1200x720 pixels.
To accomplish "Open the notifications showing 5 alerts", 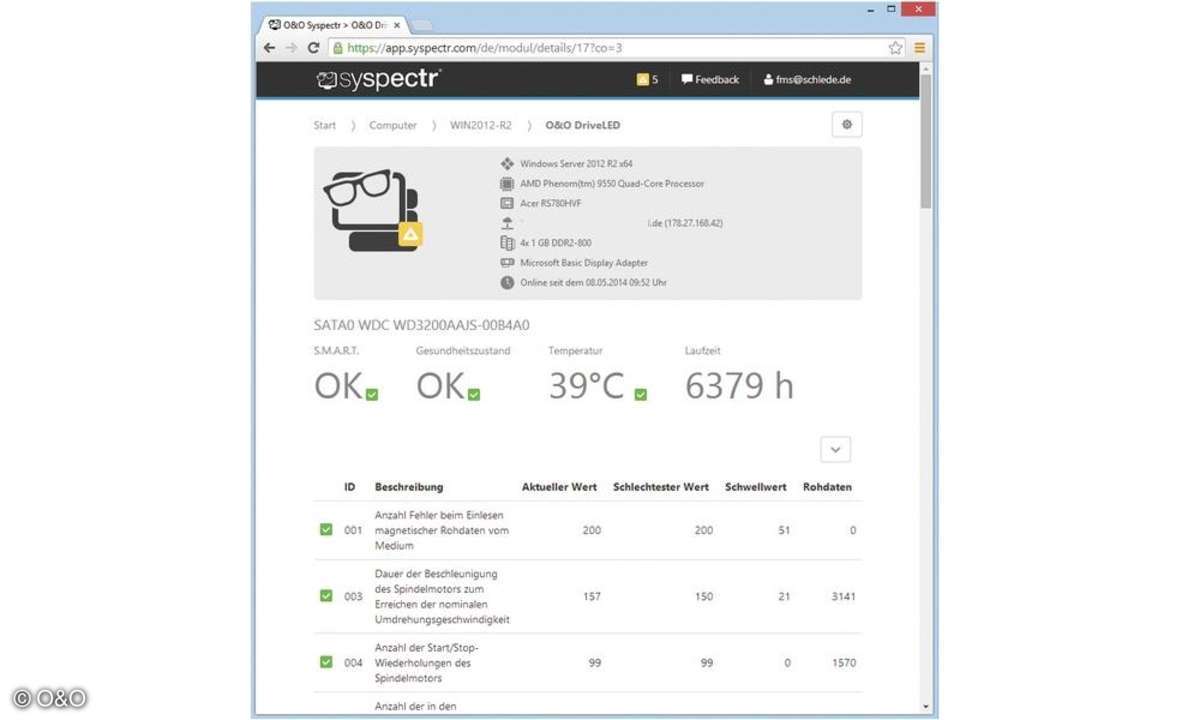I will [647, 79].
